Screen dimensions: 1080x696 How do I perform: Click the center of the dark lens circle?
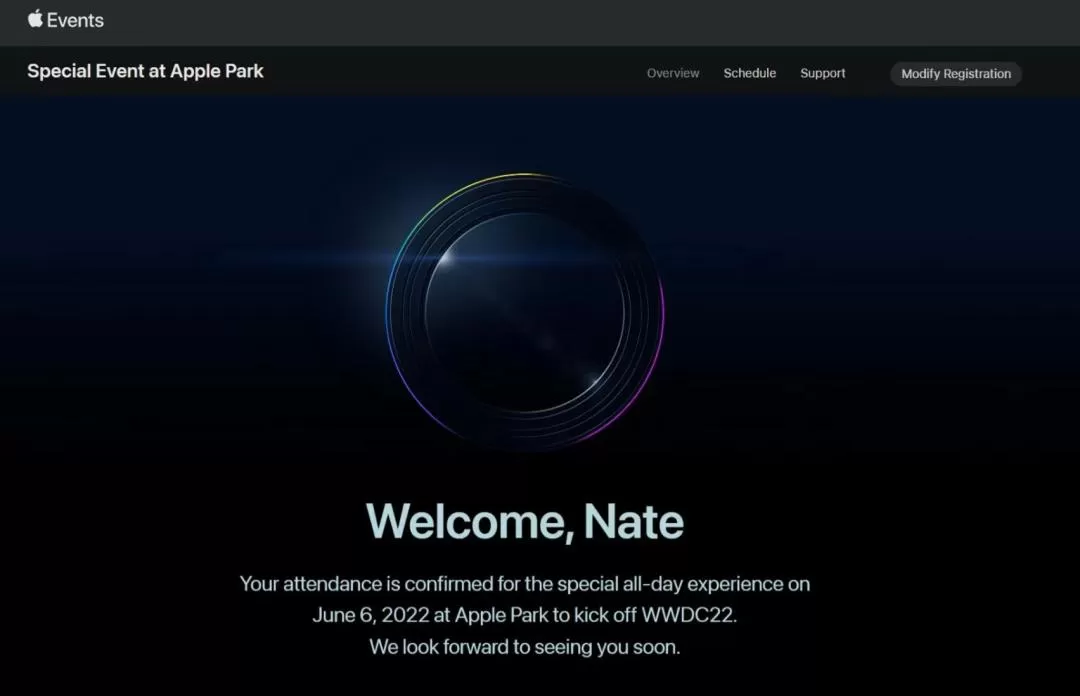(525, 312)
